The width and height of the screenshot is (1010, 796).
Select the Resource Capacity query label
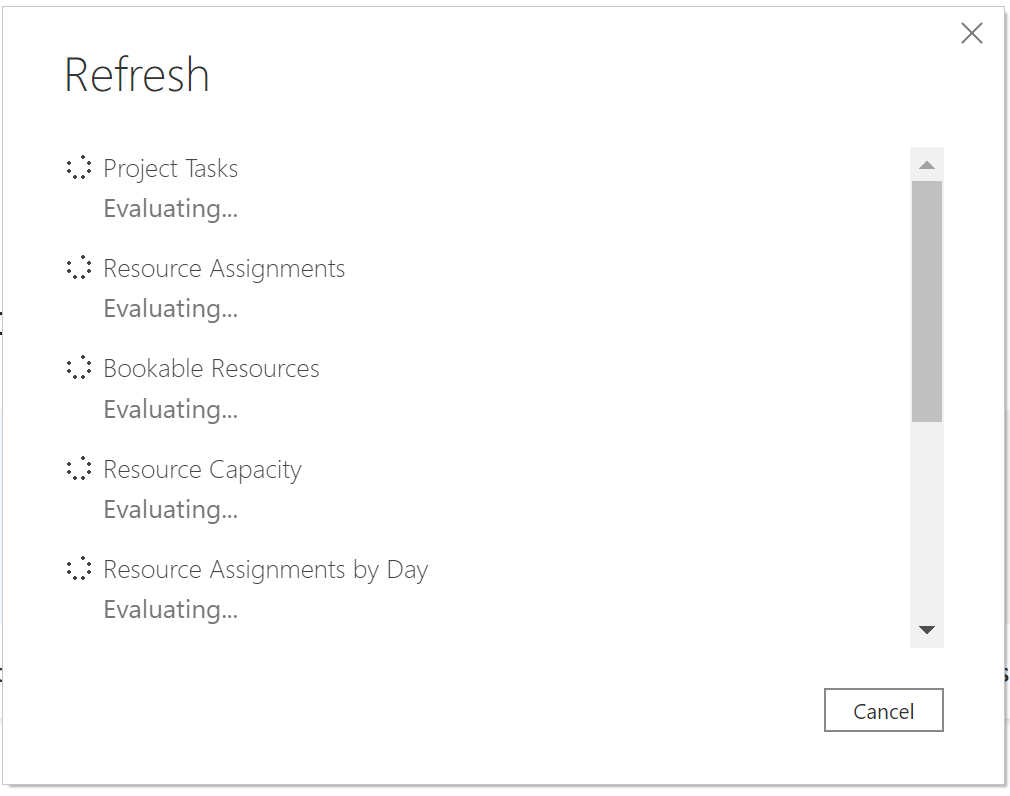[202, 469]
